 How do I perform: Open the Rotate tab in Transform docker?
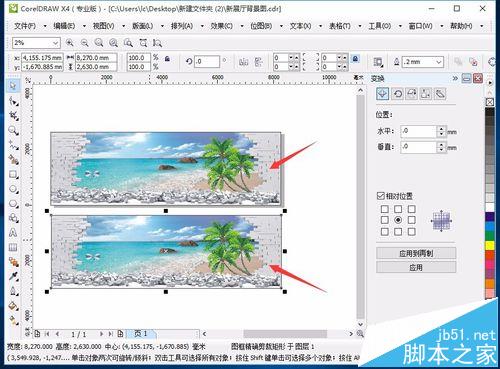point(398,94)
